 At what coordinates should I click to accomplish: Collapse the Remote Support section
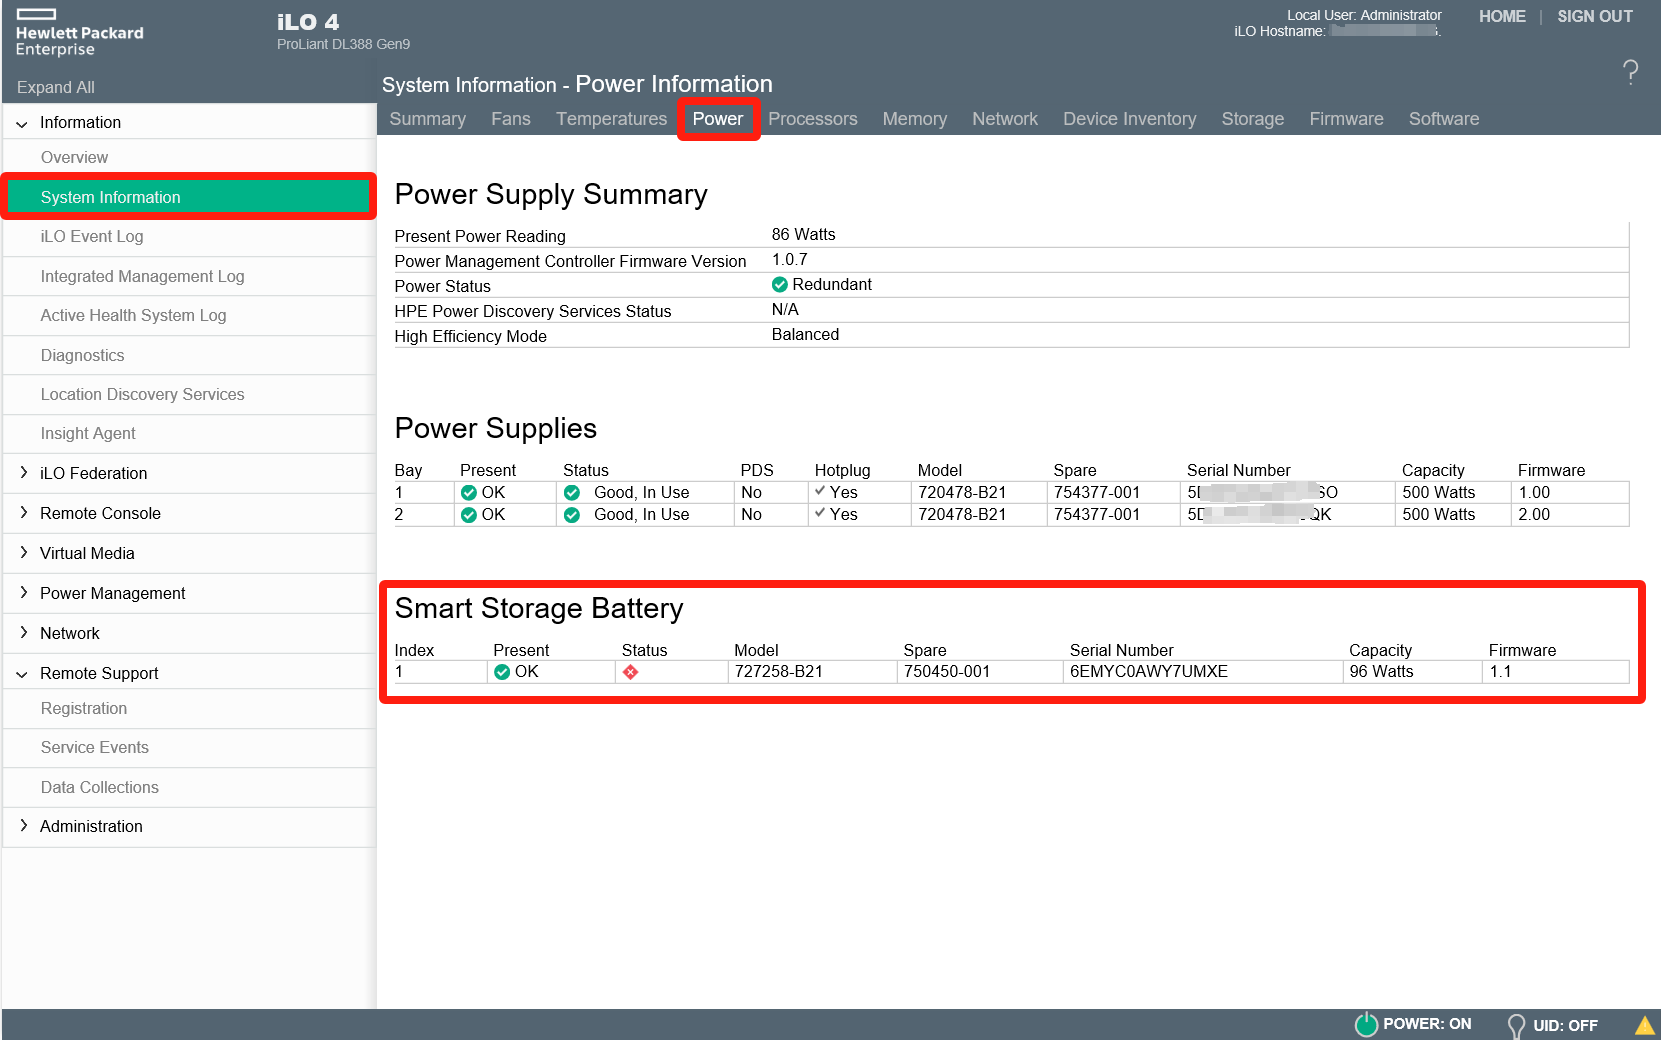tap(22, 674)
